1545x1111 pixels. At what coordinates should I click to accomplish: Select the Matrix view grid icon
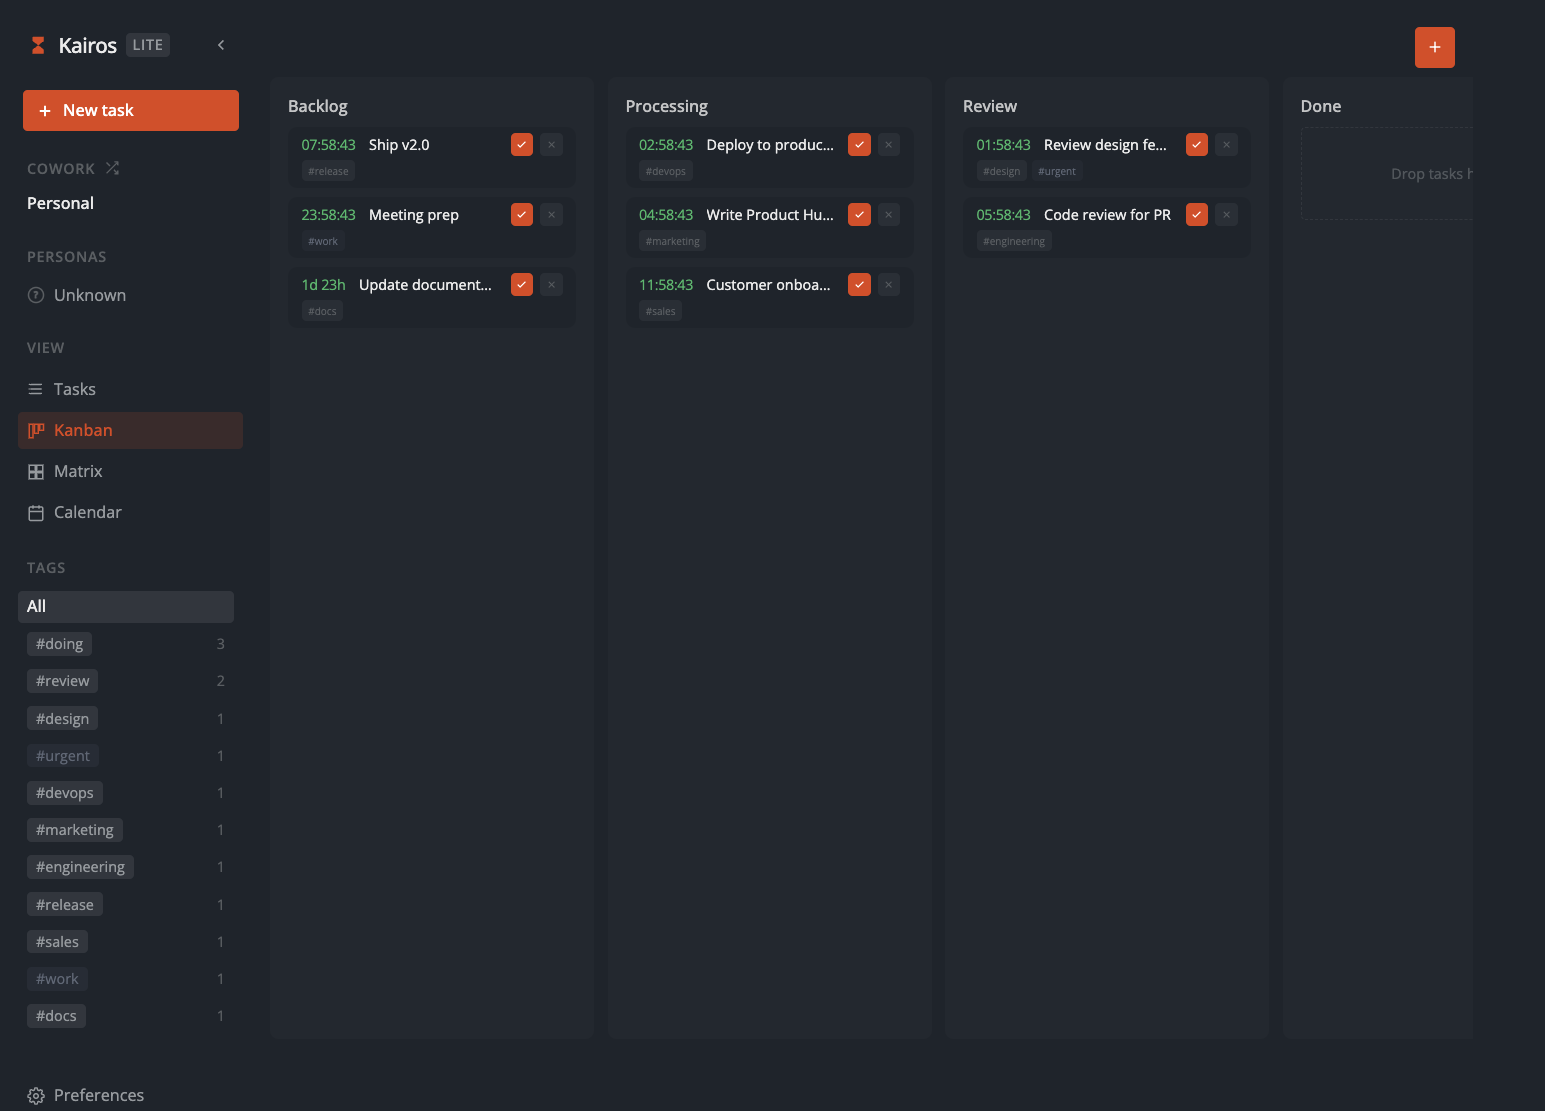[36, 471]
